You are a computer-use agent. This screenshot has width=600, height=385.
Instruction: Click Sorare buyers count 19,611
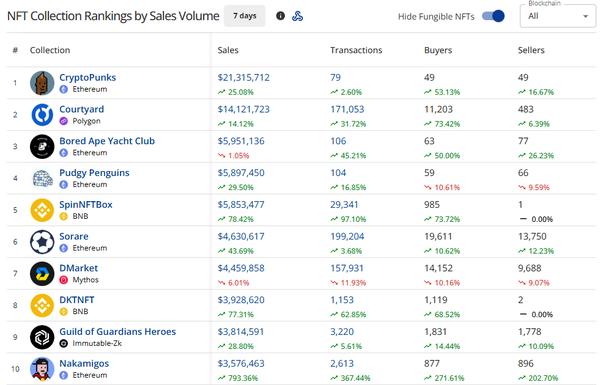438,236
